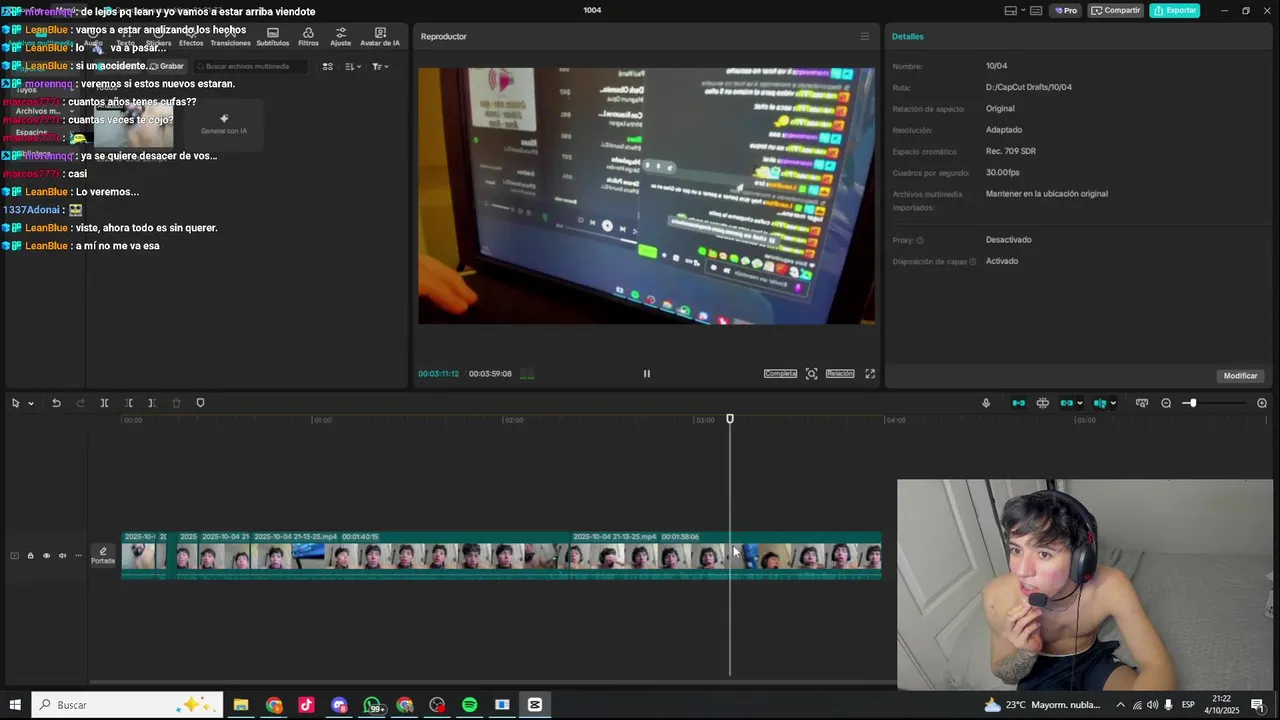Open the Subtítulos tab
The height and width of the screenshot is (720, 1280).
click(273, 37)
